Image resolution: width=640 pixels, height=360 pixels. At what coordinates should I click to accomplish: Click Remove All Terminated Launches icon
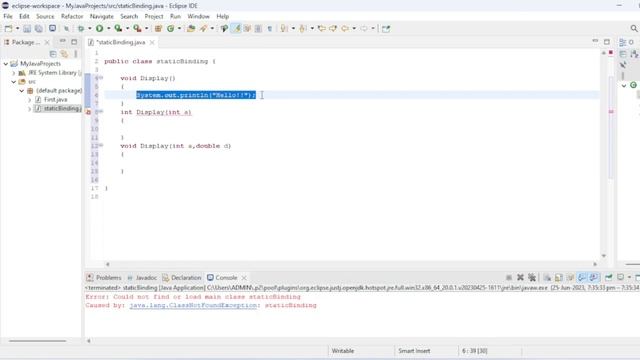[532, 278]
